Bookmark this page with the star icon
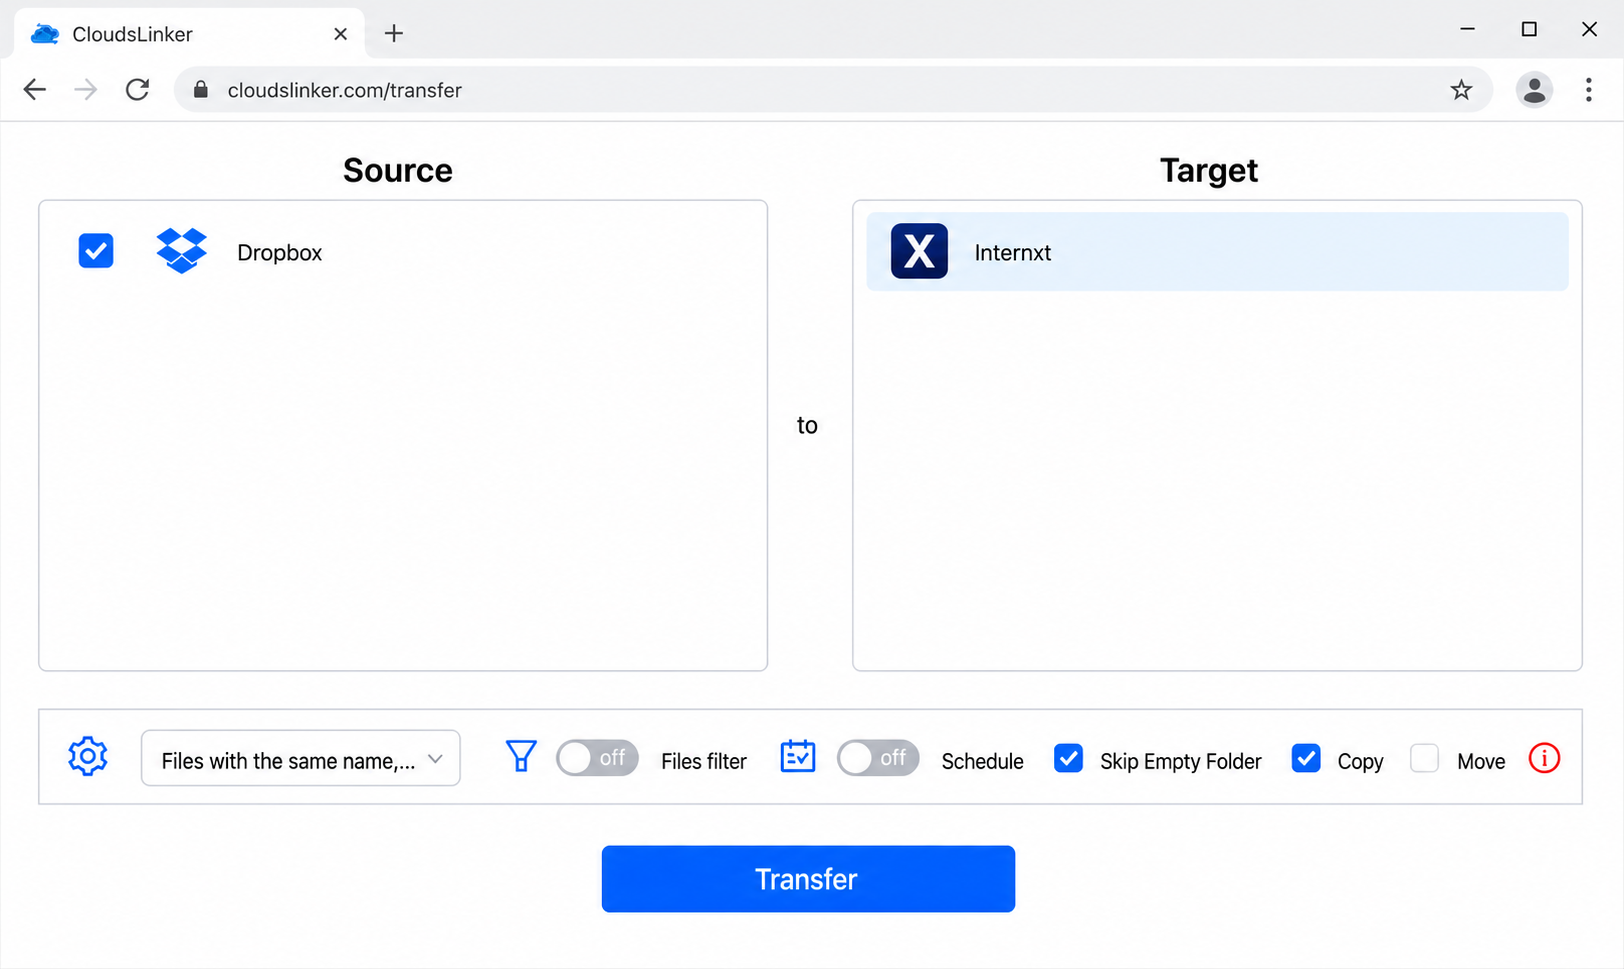Image resolution: width=1624 pixels, height=969 pixels. point(1461,90)
